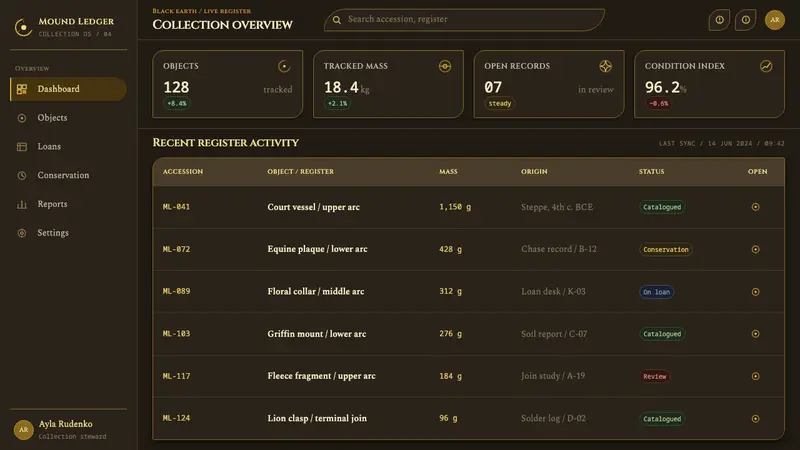
Task: Click the Conservation status badge for ML-072
Action: click(x=665, y=249)
